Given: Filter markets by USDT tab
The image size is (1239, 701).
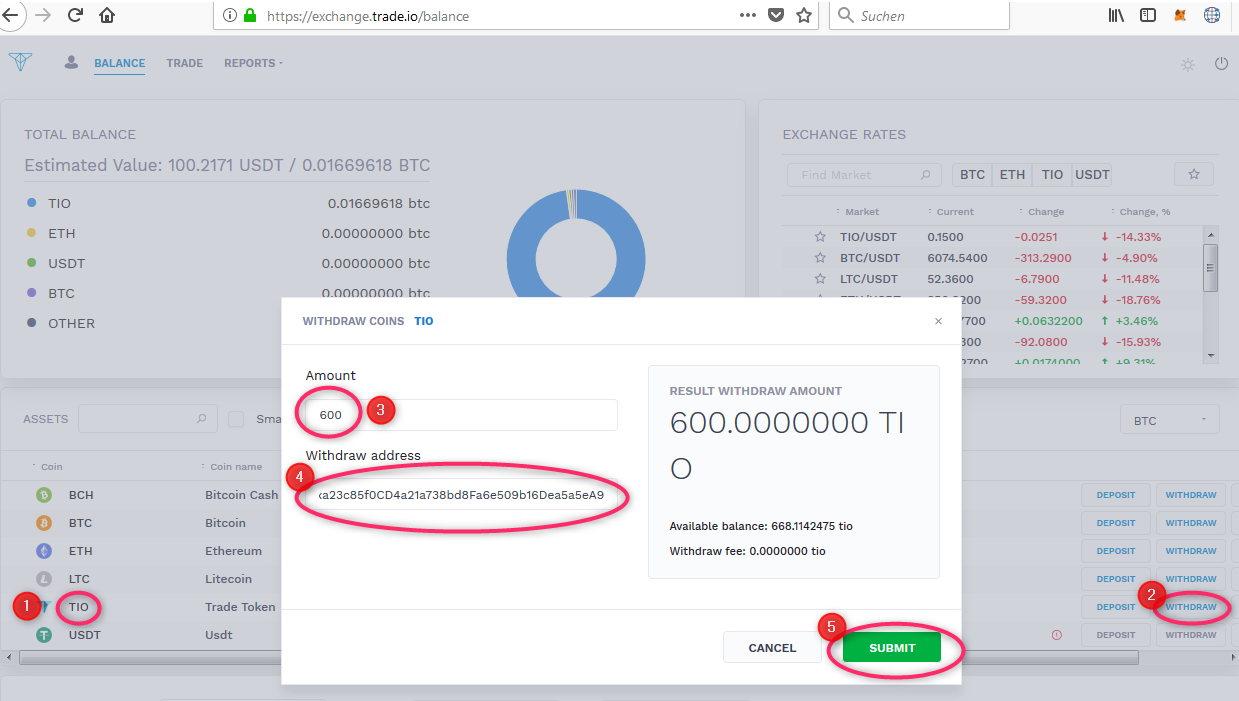Looking at the screenshot, I should (1092, 174).
